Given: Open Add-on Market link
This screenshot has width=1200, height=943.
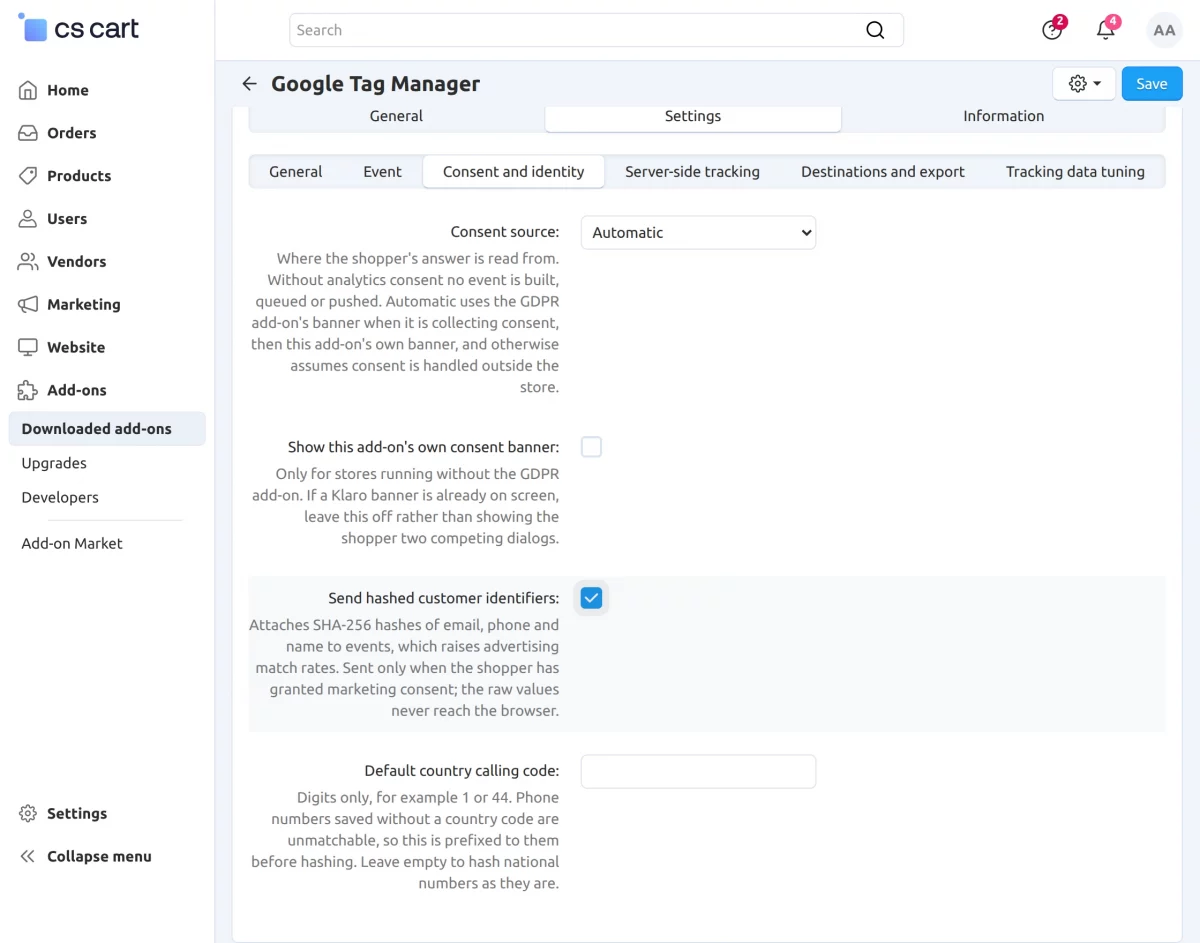Looking at the screenshot, I should point(72,544).
